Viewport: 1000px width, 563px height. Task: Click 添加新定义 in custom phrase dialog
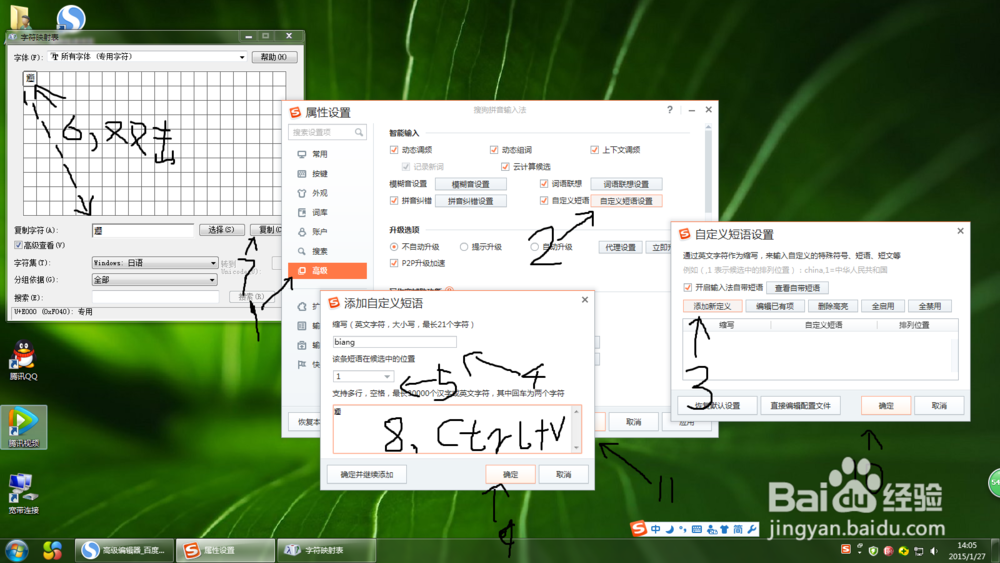[x=712, y=306]
